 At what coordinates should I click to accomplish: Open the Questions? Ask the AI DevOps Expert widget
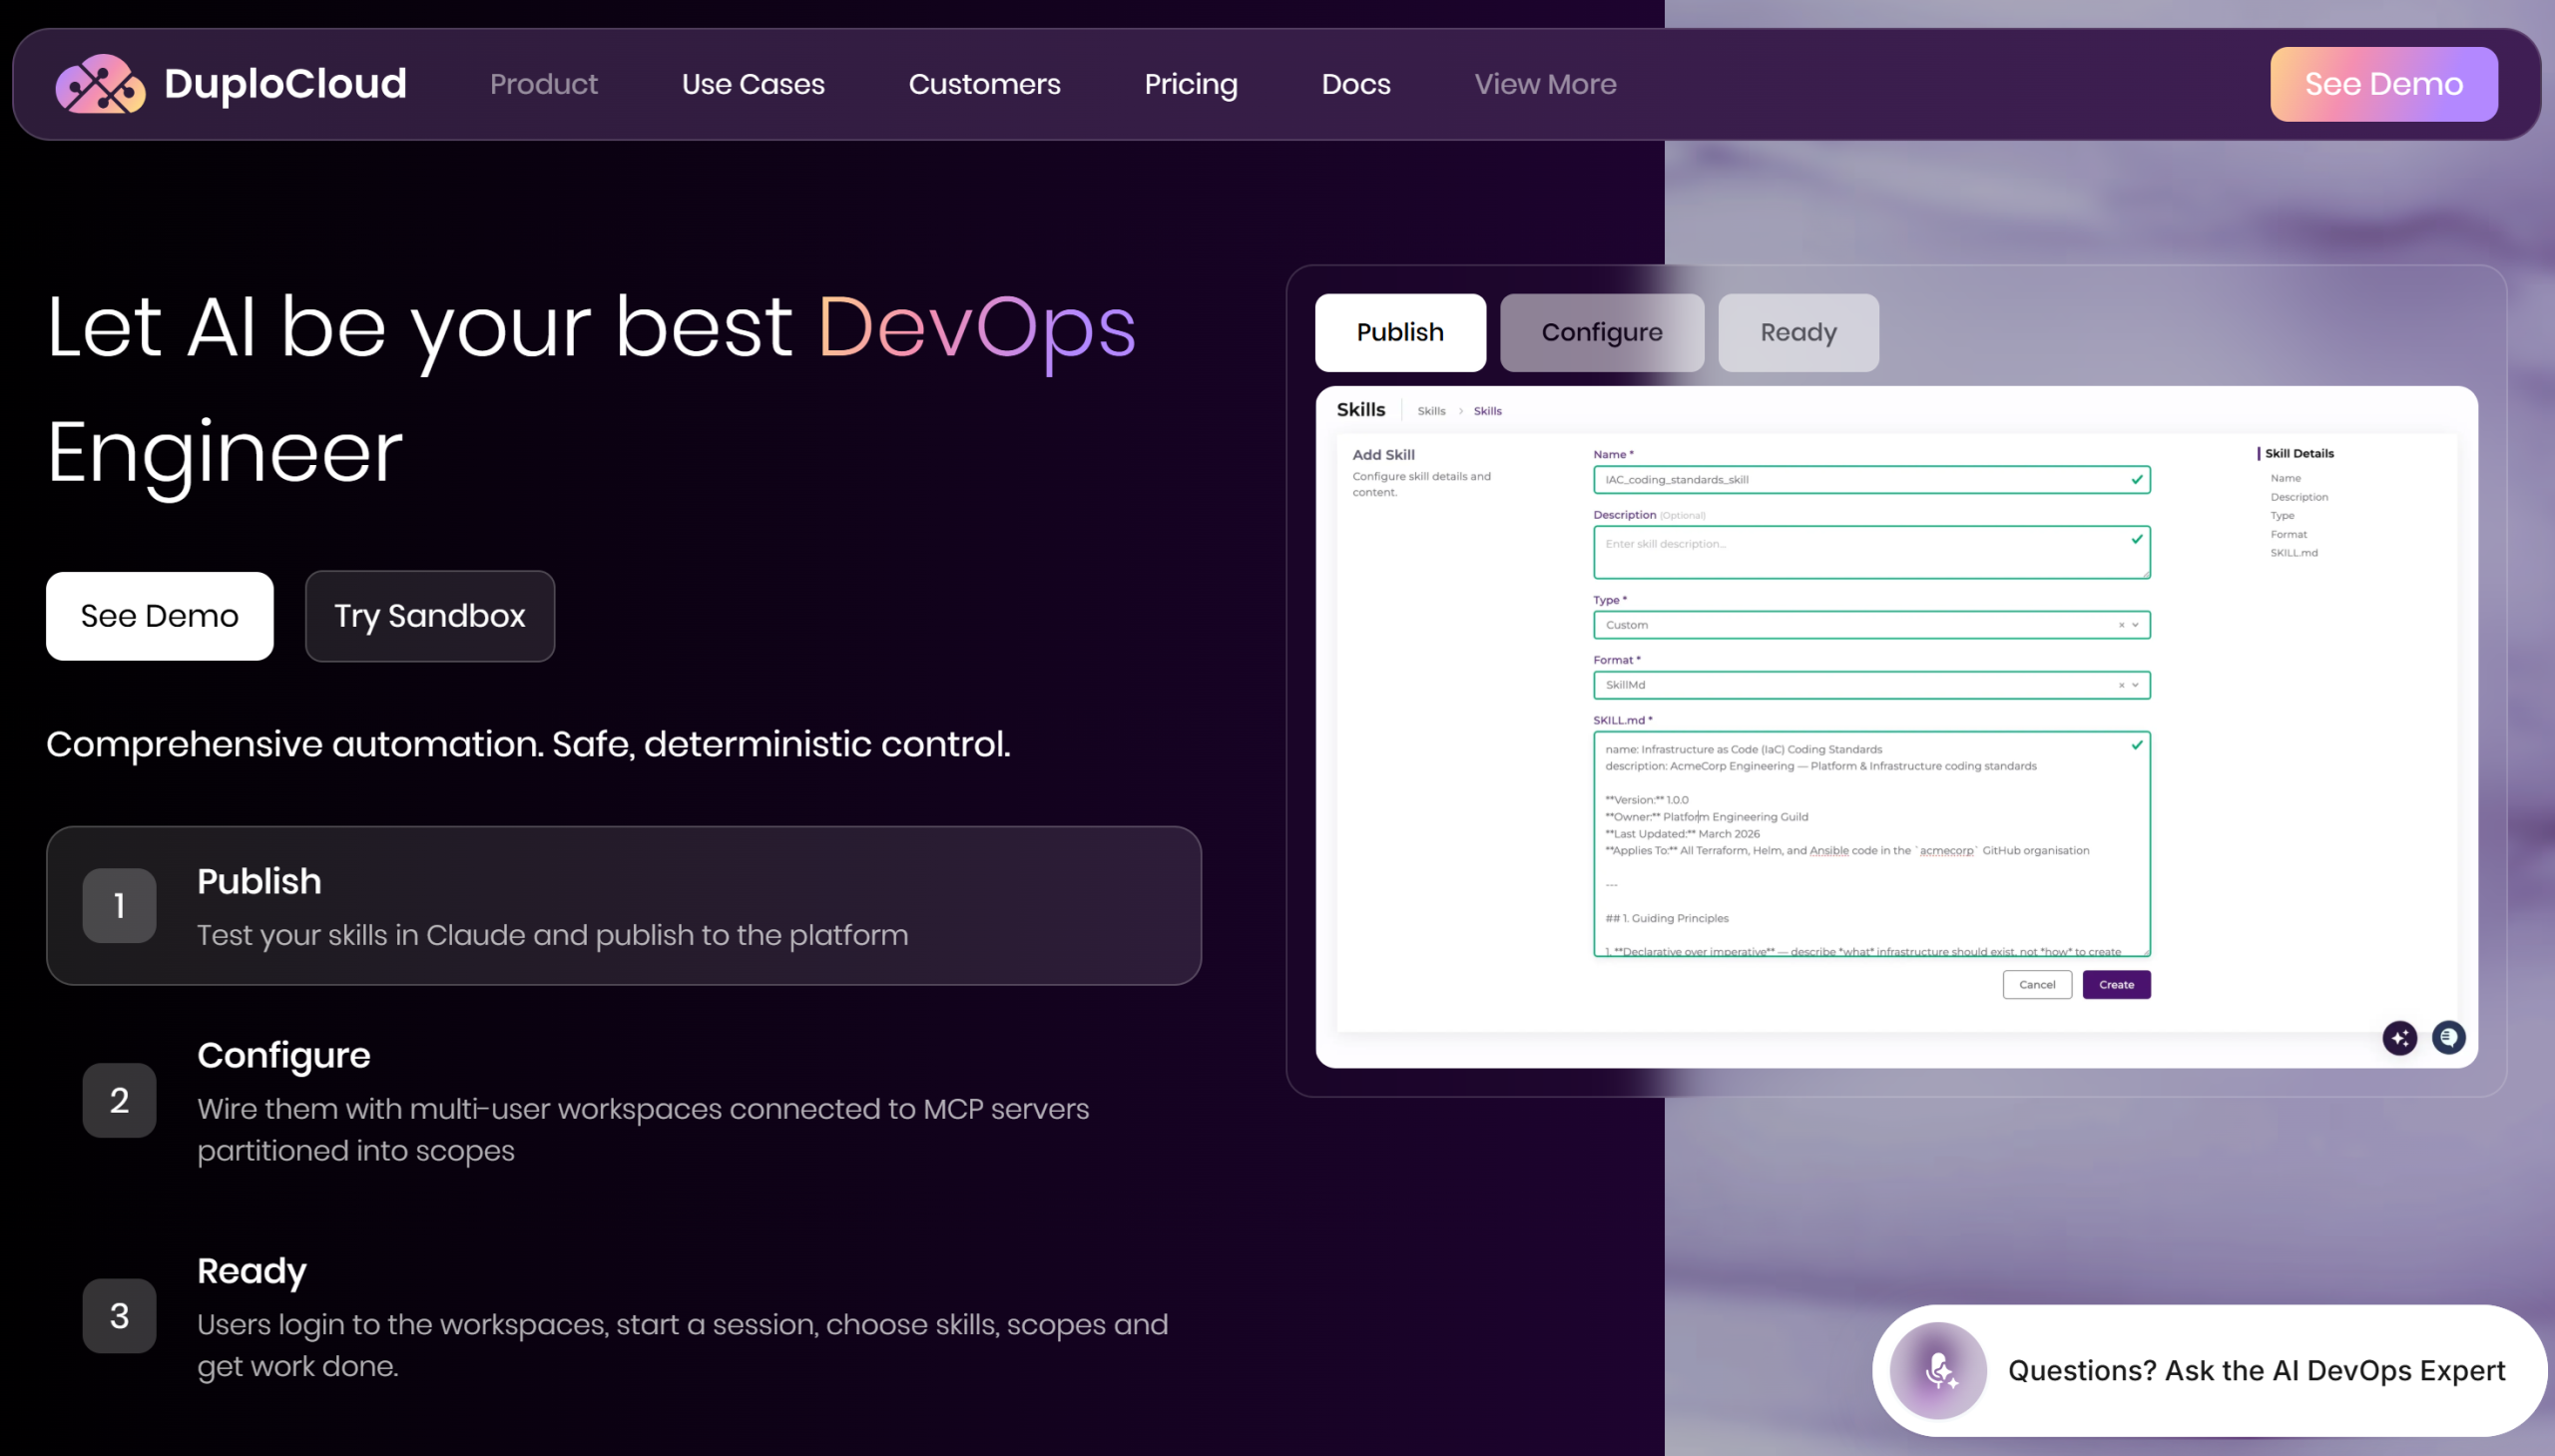(2209, 1371)
